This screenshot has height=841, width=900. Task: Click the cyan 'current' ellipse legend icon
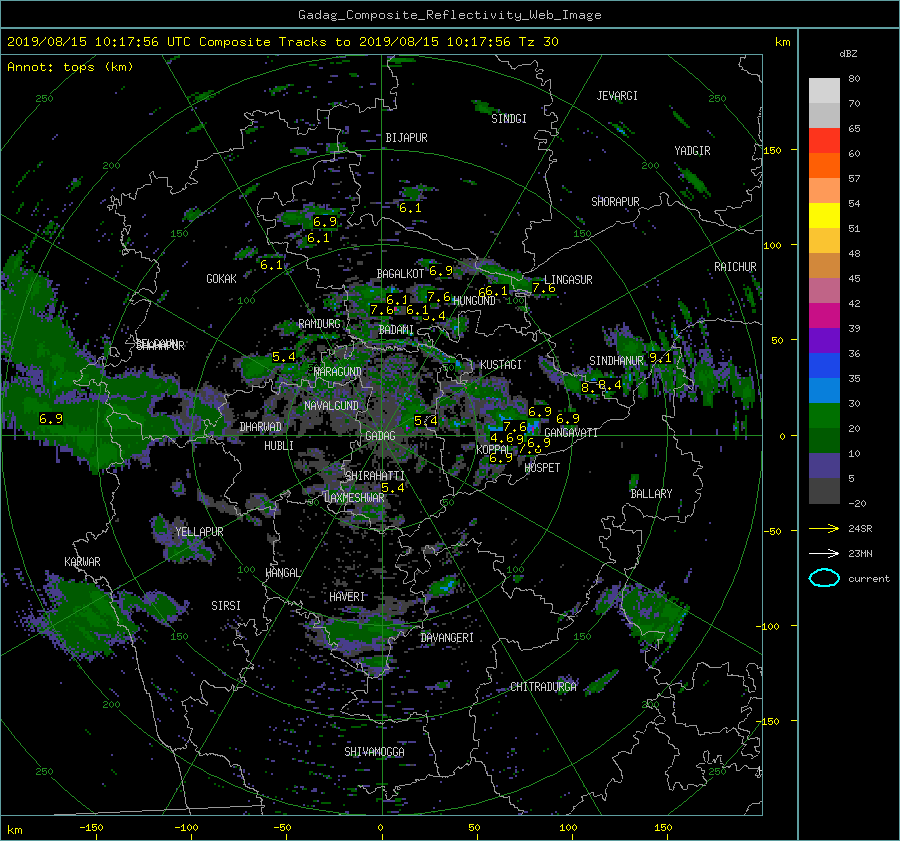tap(824, 578)
